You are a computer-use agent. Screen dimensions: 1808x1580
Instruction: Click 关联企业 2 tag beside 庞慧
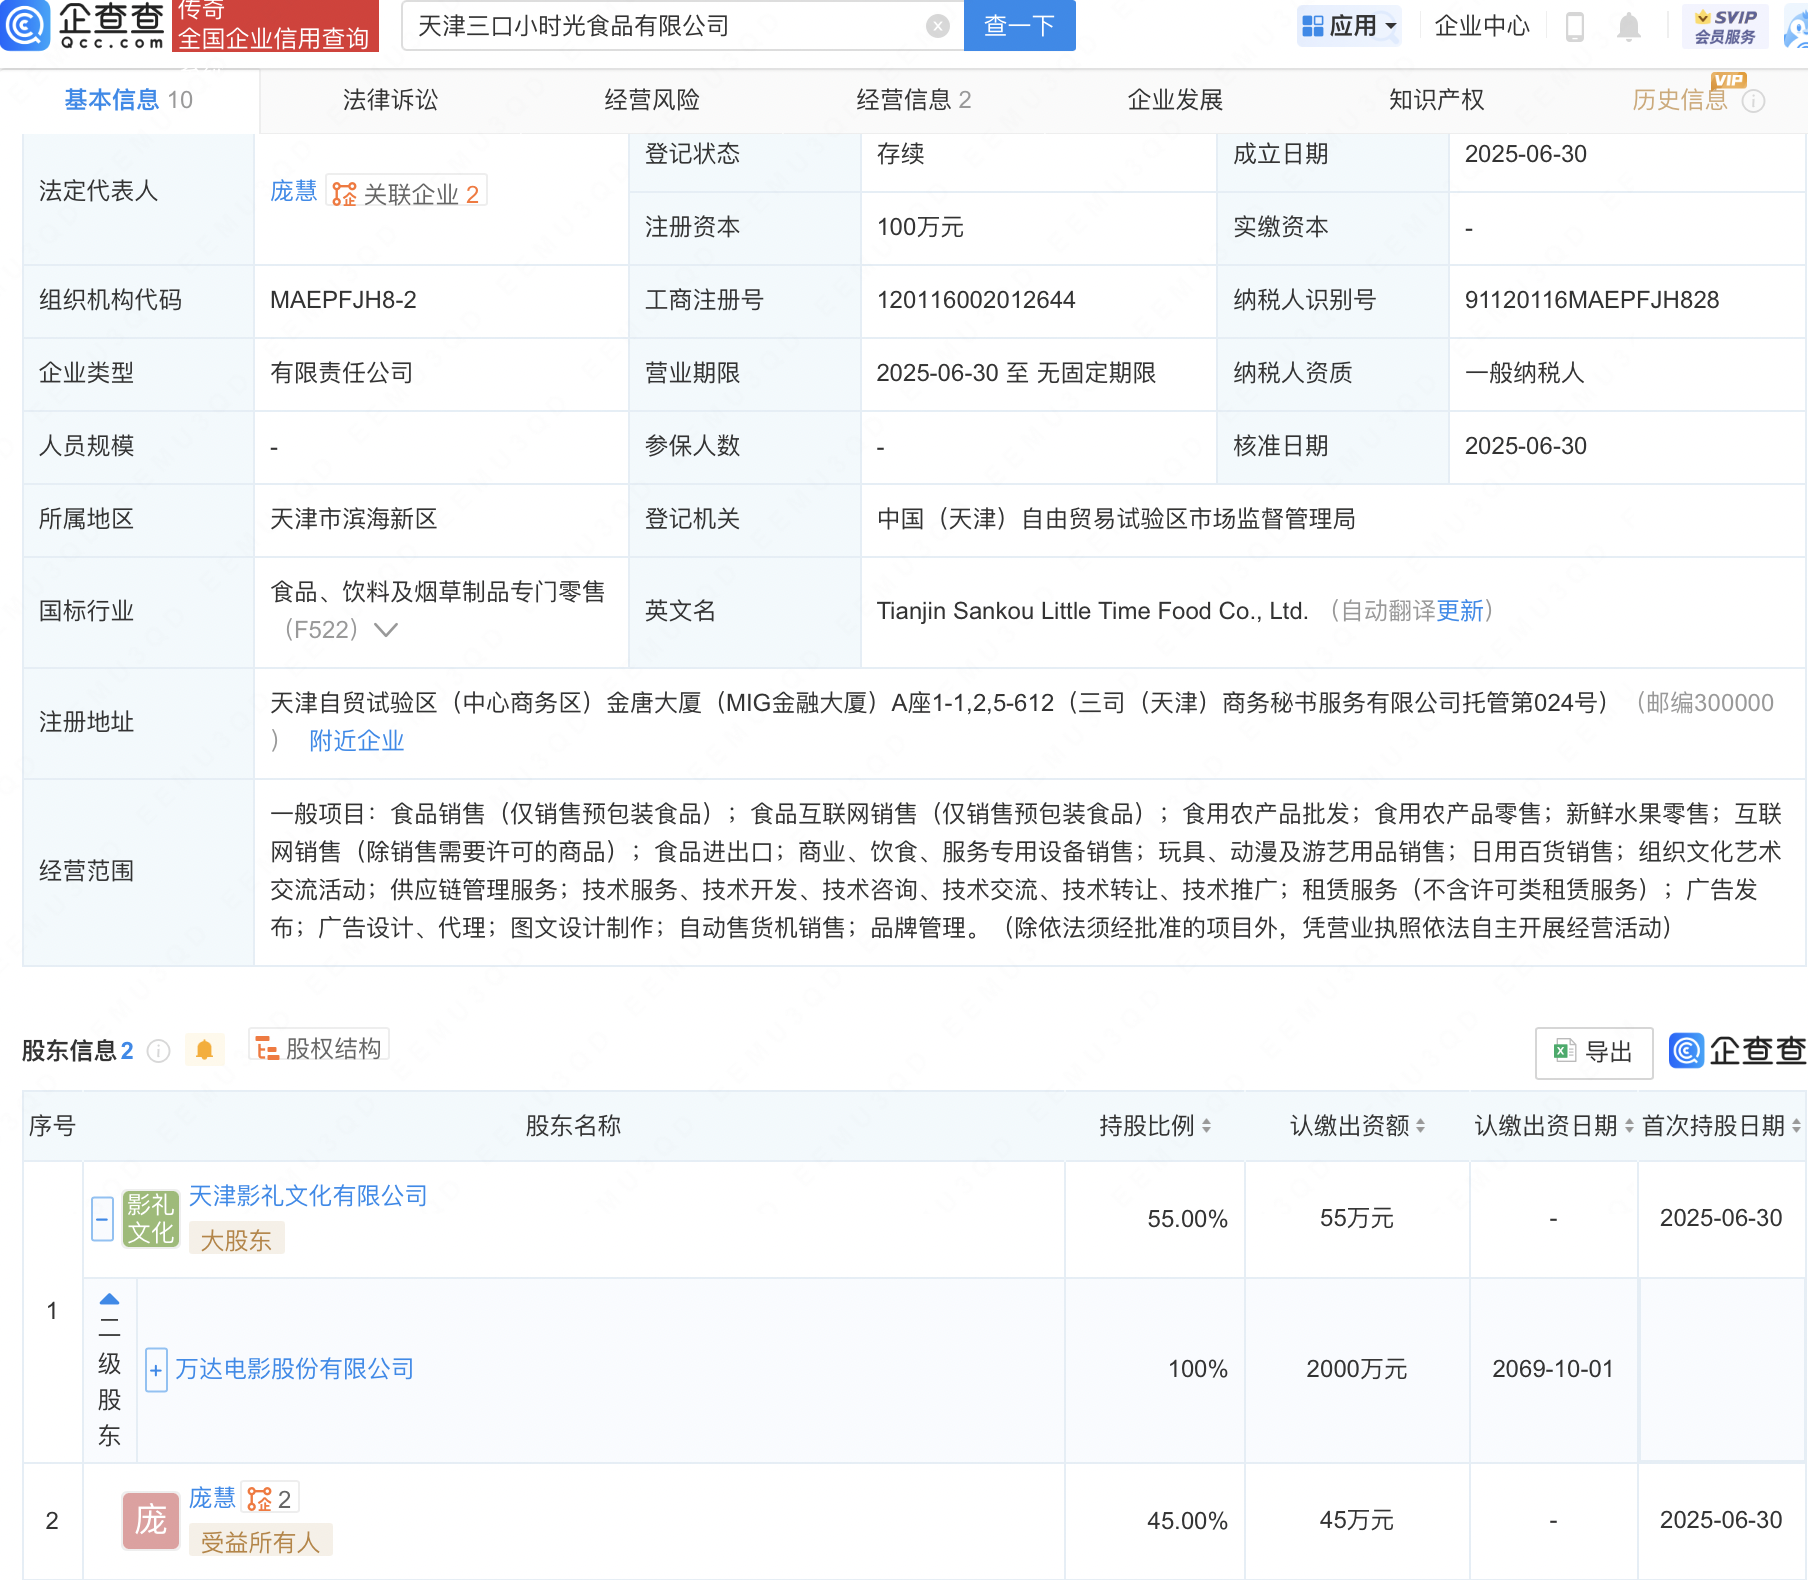pyautogui.click(x=406, y=193)
